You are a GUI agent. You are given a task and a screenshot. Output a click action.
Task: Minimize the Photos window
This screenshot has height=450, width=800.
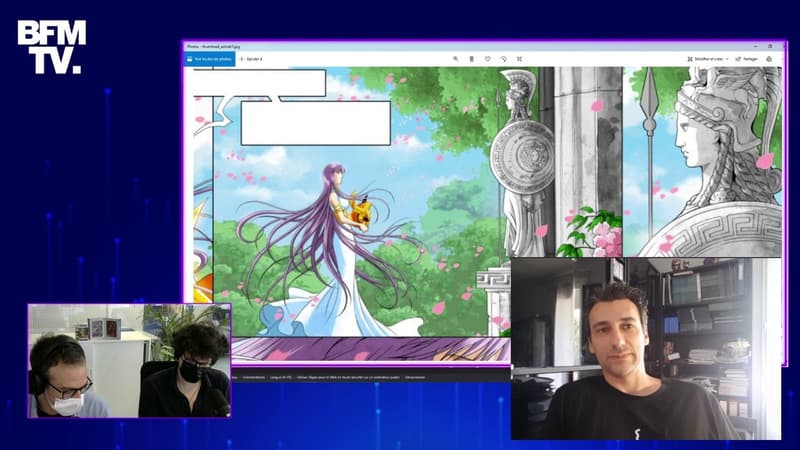point(756,46)
